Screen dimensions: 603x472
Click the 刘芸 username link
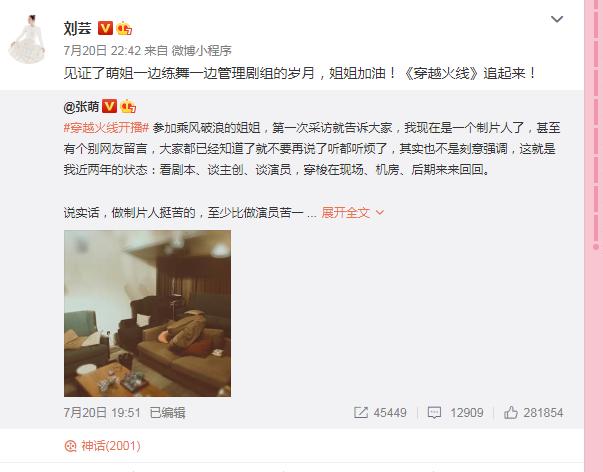77,28
